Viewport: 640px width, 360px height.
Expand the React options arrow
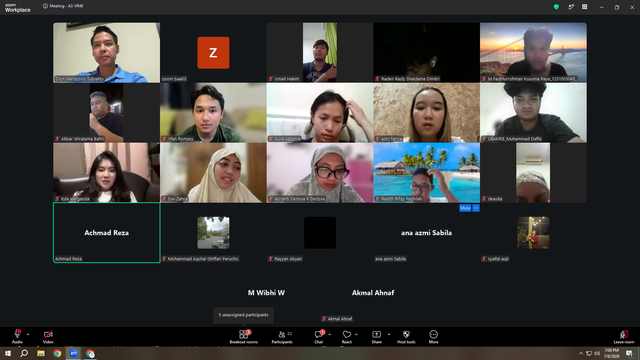point(356,334)
